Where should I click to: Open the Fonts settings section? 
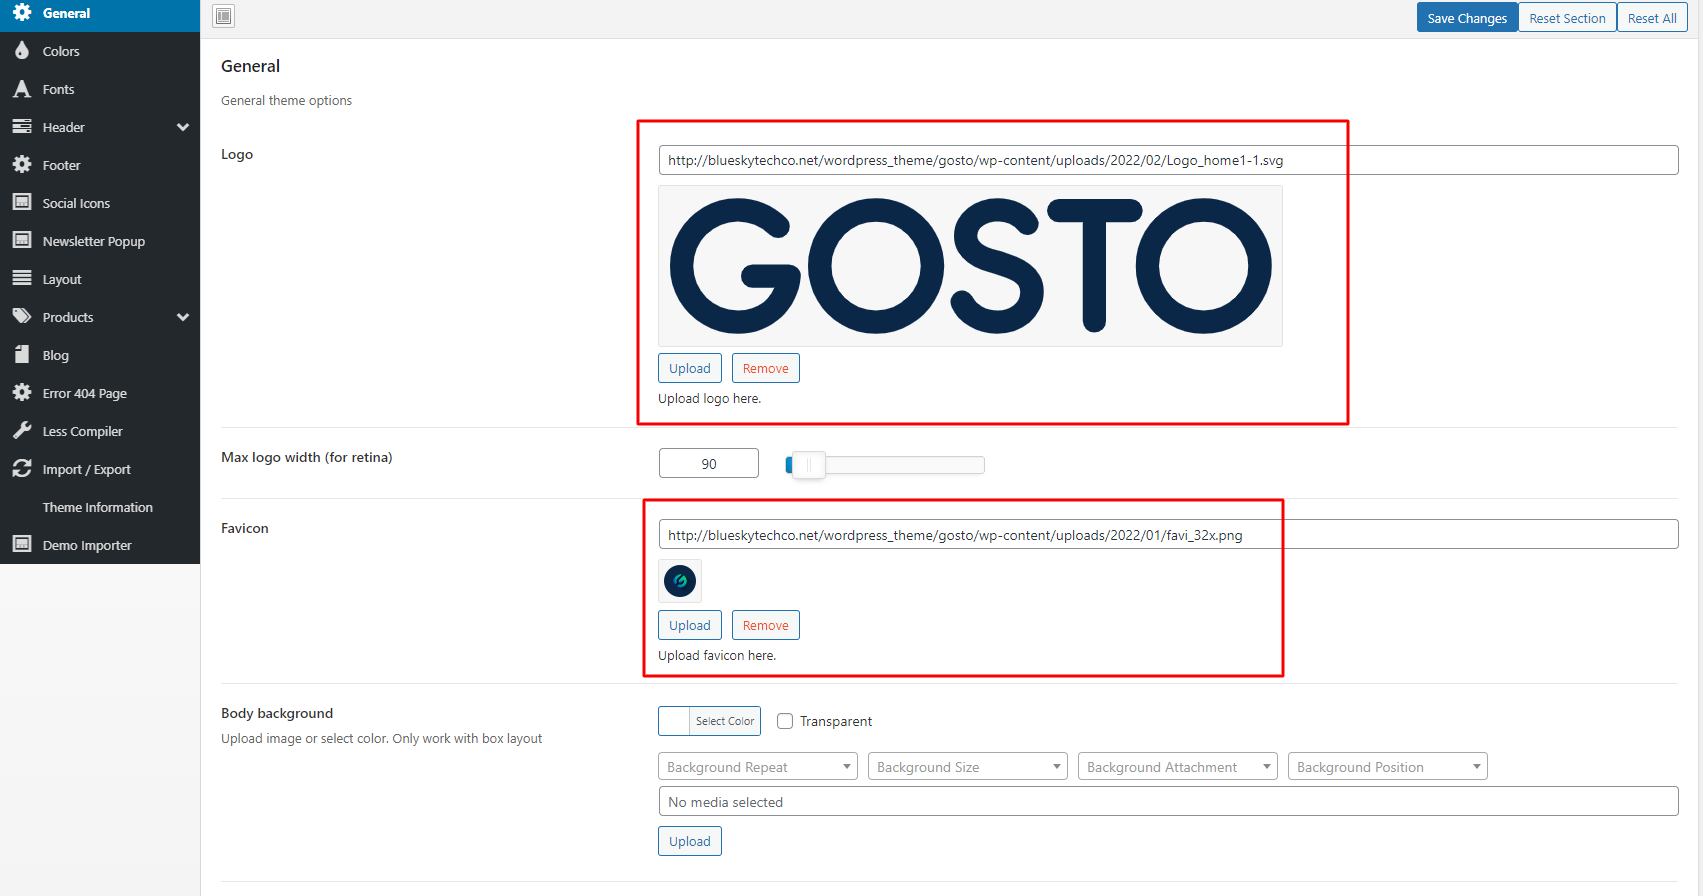tap(100, 89)
